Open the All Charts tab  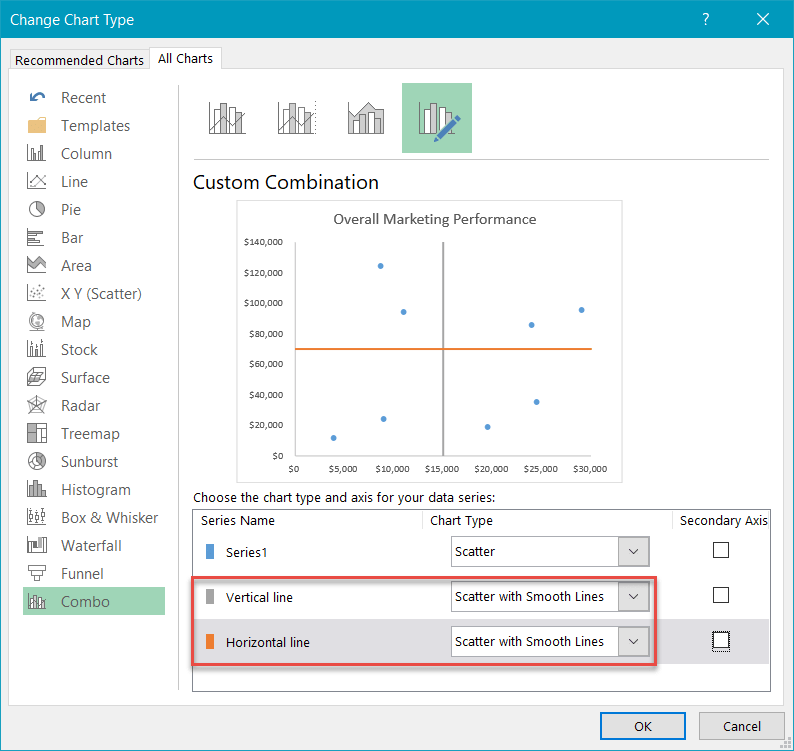(x=186, y=59)
